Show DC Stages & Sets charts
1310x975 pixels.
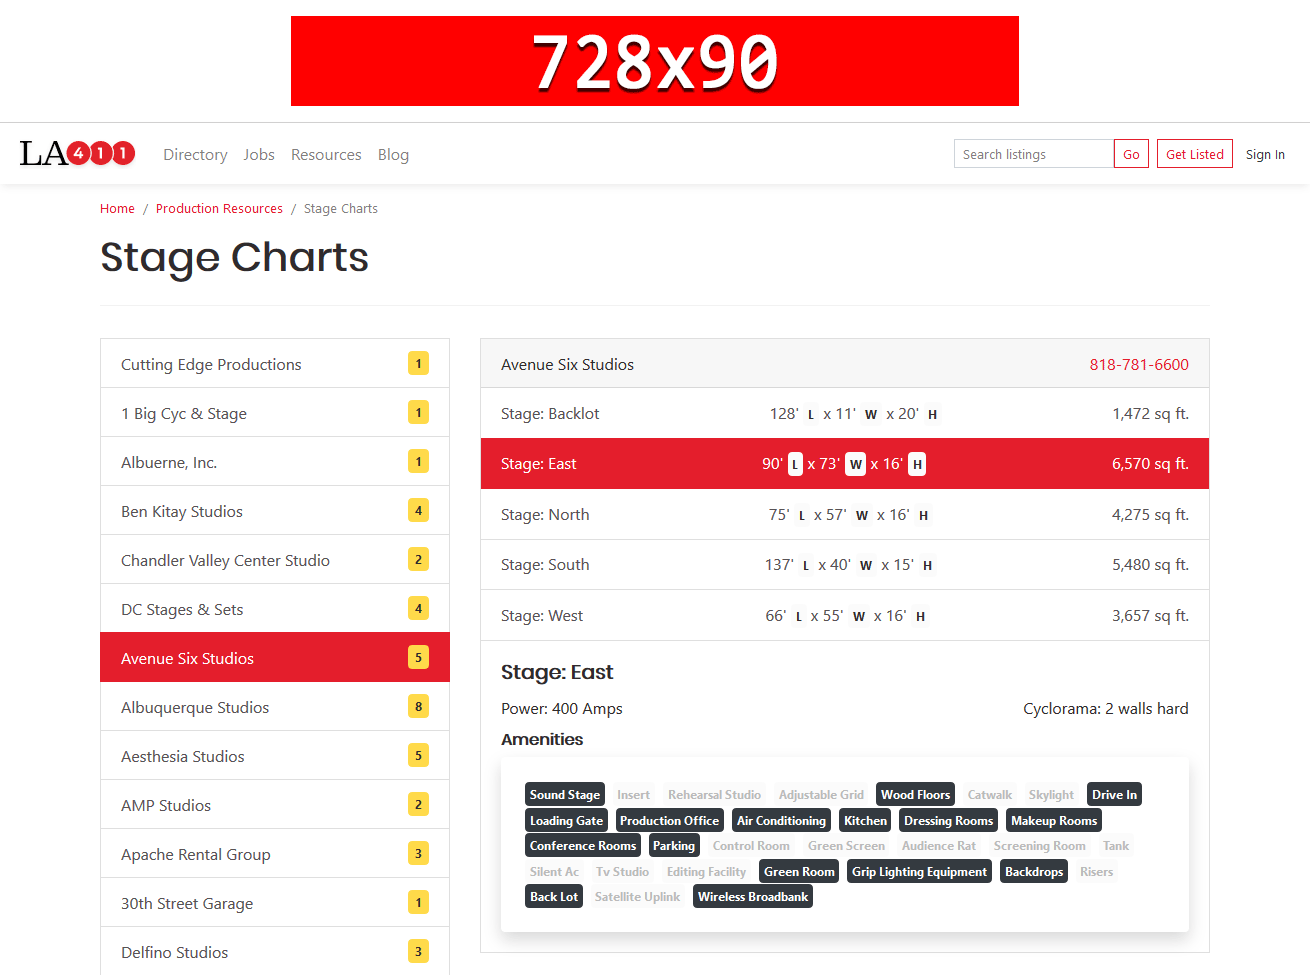[x=275, y=608]
